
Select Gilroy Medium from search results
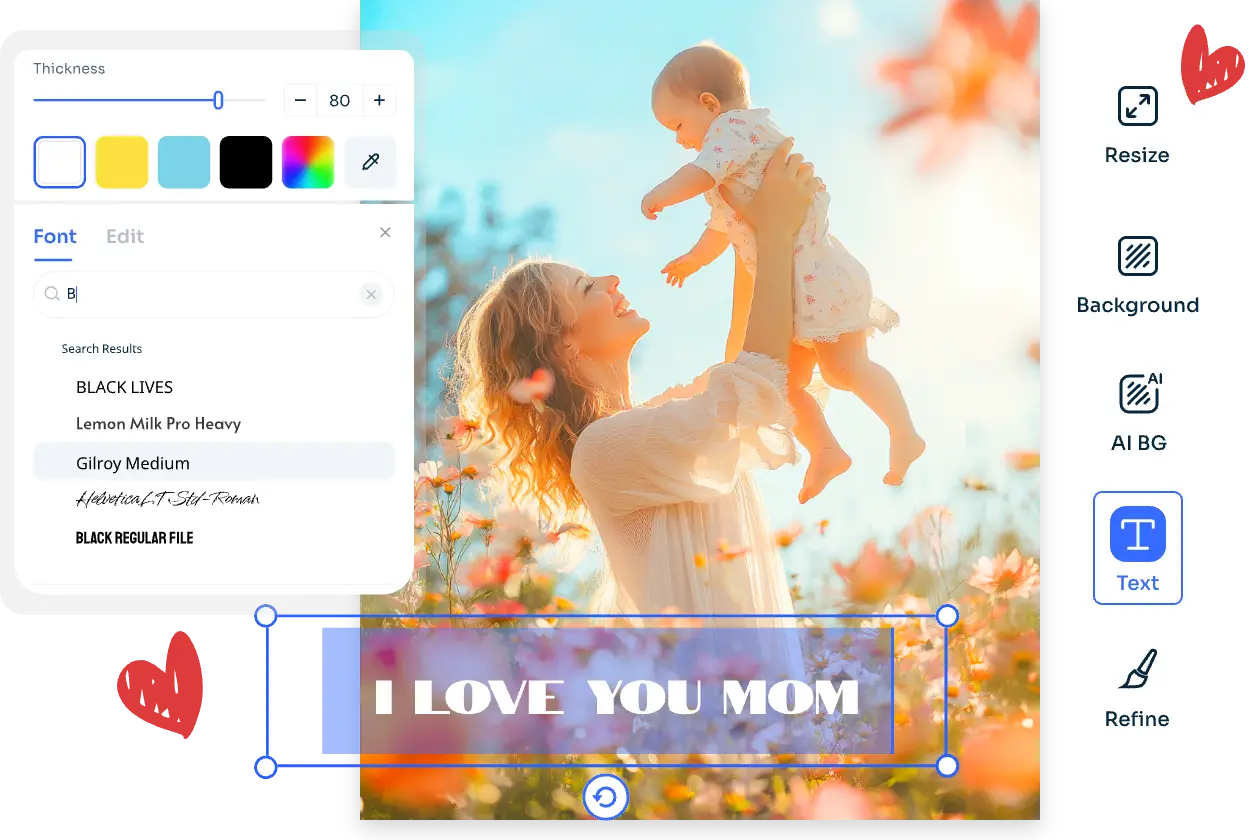(x=133, y=463)
